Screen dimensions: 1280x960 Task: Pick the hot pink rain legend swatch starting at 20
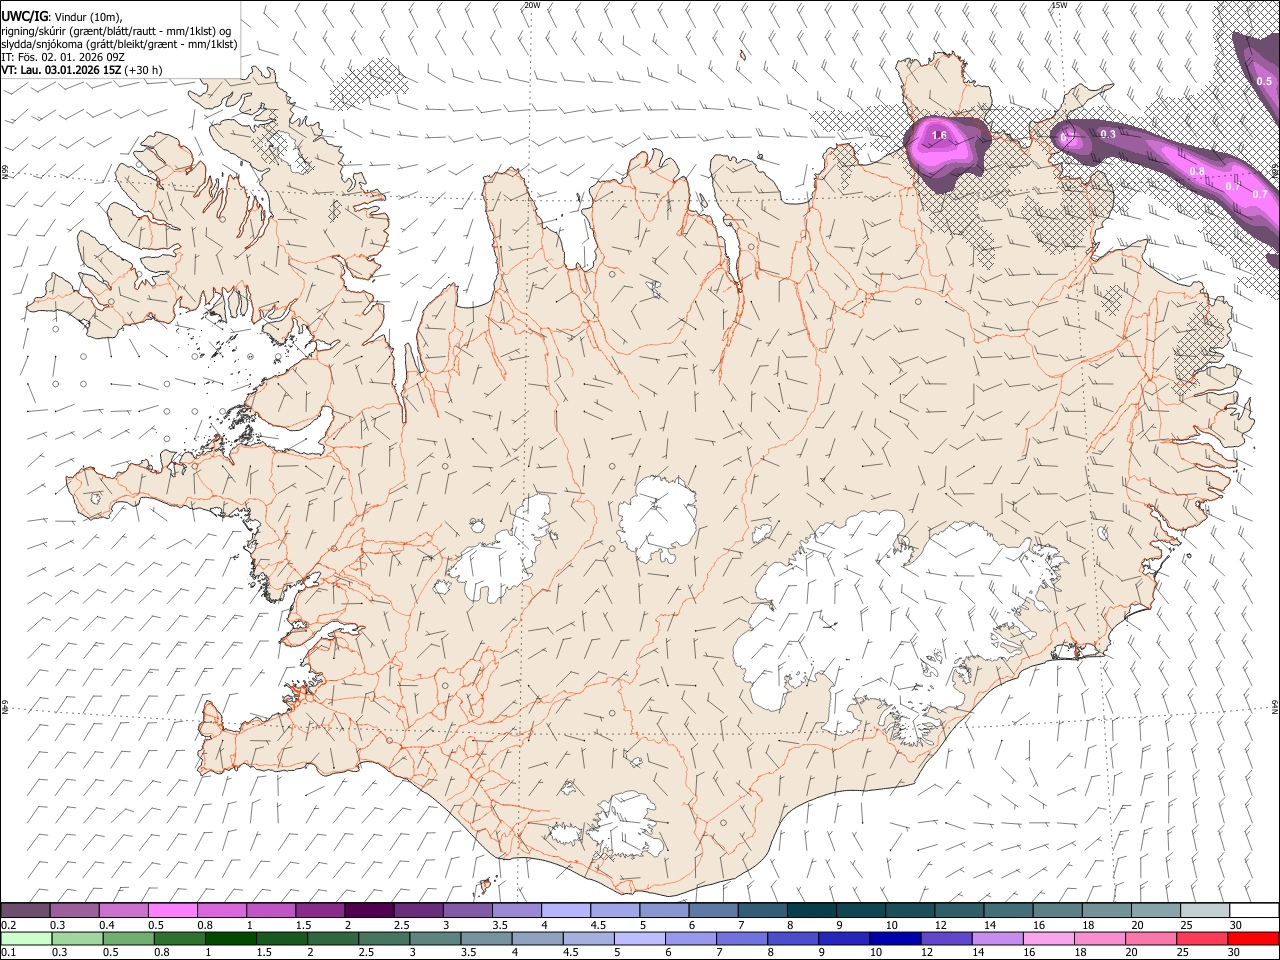1150,938
